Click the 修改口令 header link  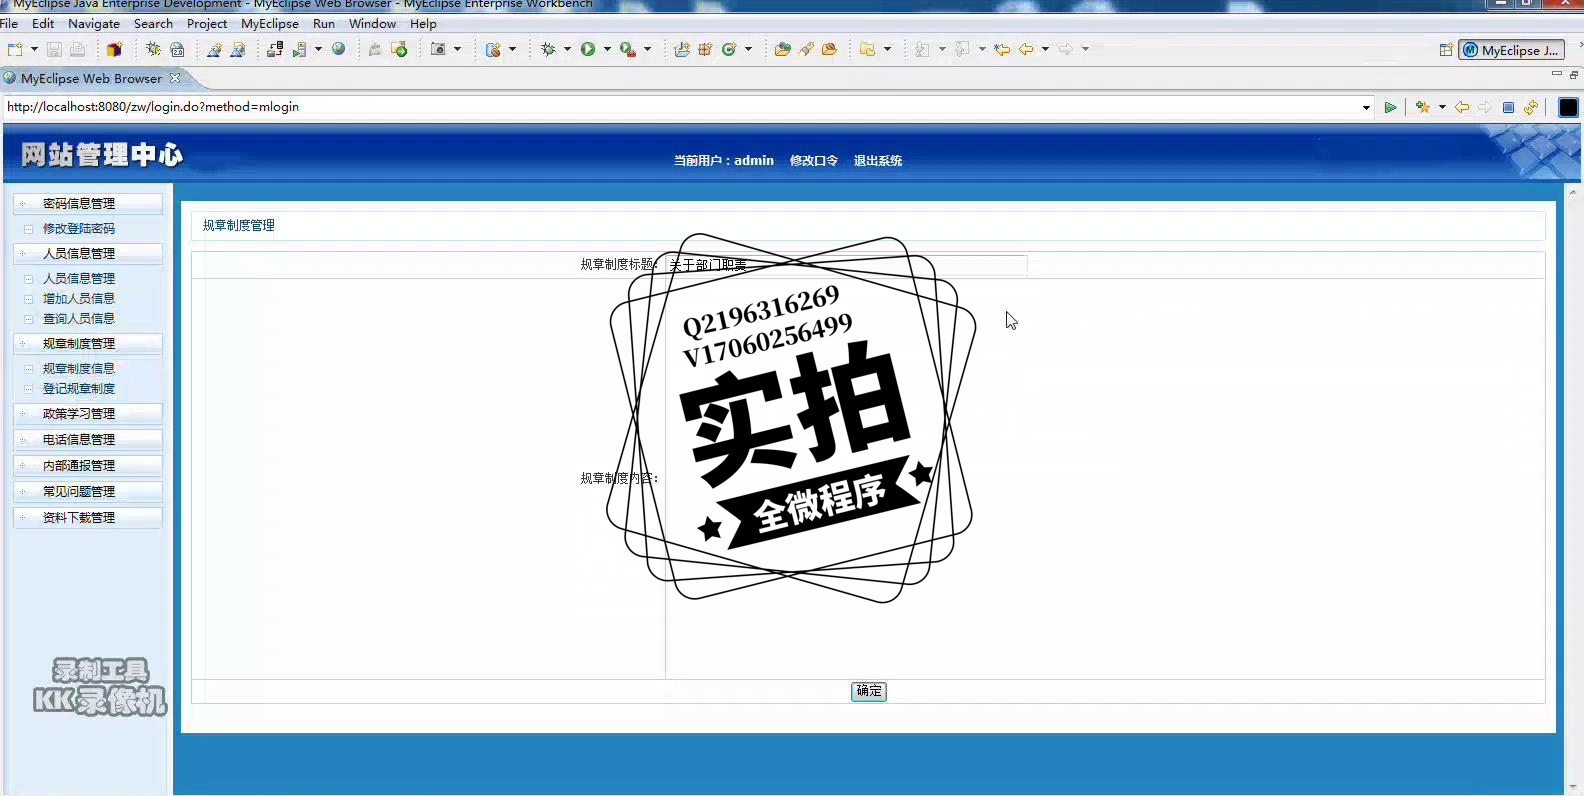814,161
